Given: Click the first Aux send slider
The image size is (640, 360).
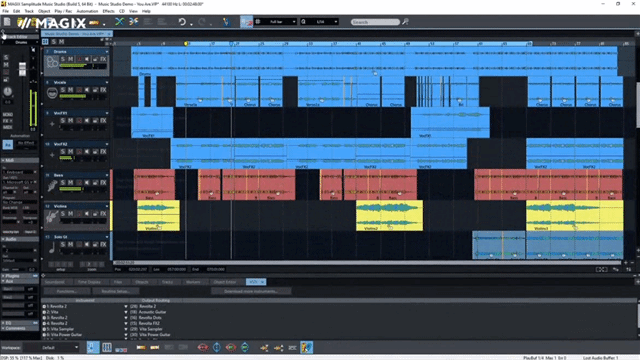Looking at the screenshot, I should [13, 289].
